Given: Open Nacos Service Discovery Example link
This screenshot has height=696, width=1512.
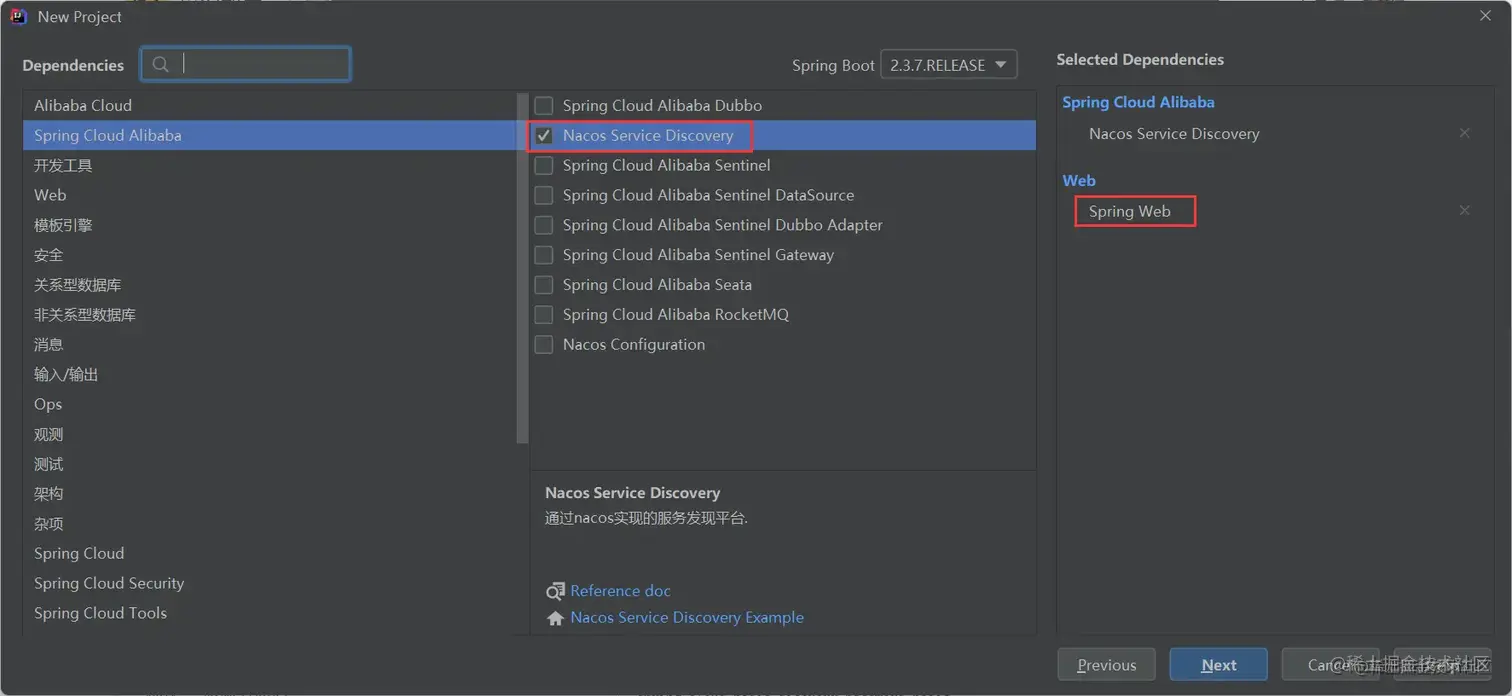Looking at the screenshot, I should pyautogui.click(x=687, y=618).
